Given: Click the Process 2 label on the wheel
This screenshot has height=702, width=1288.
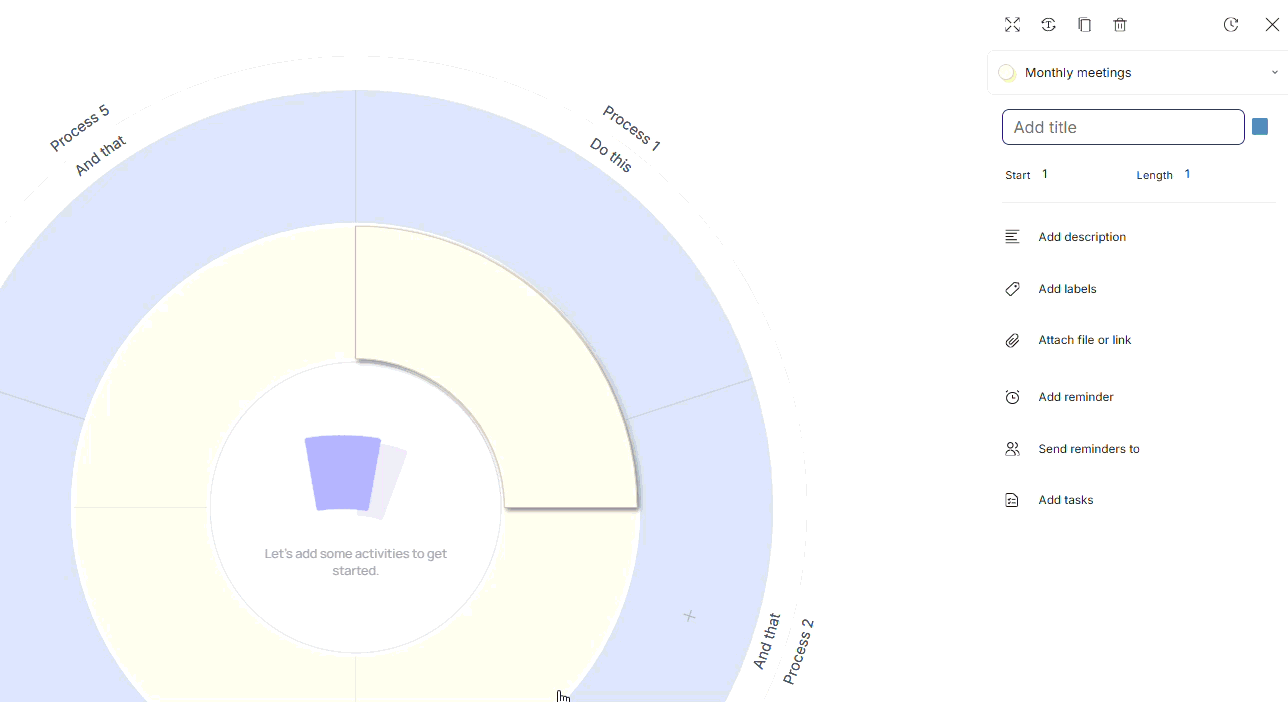Looking at the screenshot, I should pyautogui.click(x=798, y=652).
